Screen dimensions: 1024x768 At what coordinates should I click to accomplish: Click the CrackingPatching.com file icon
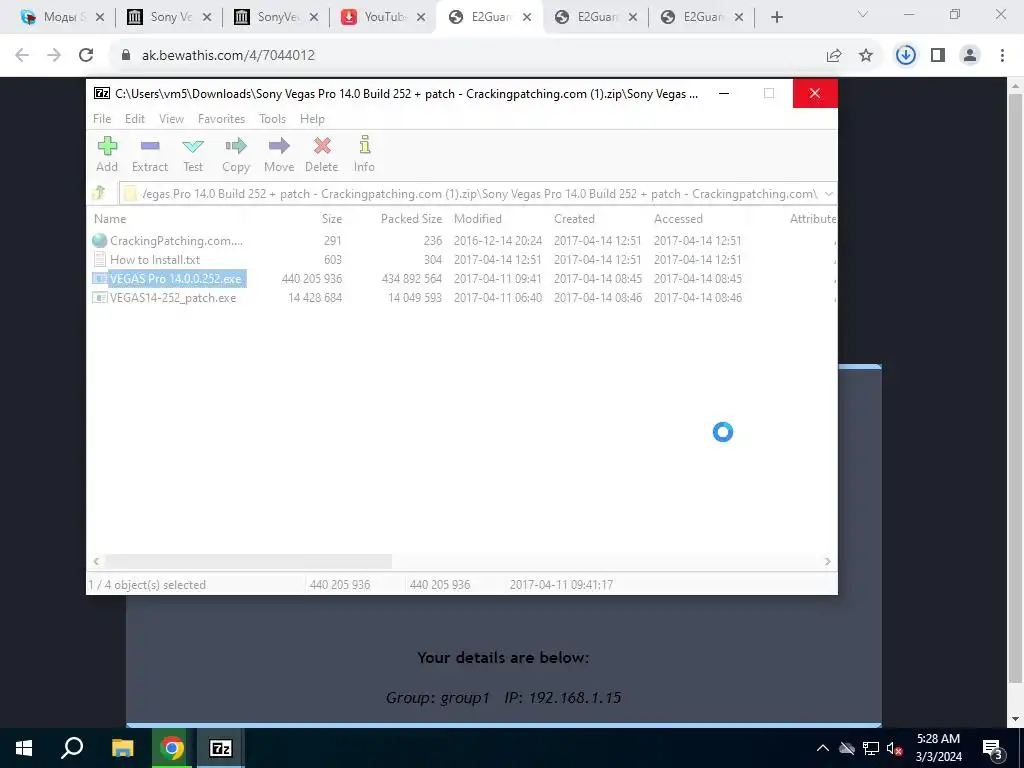(100, 240)
